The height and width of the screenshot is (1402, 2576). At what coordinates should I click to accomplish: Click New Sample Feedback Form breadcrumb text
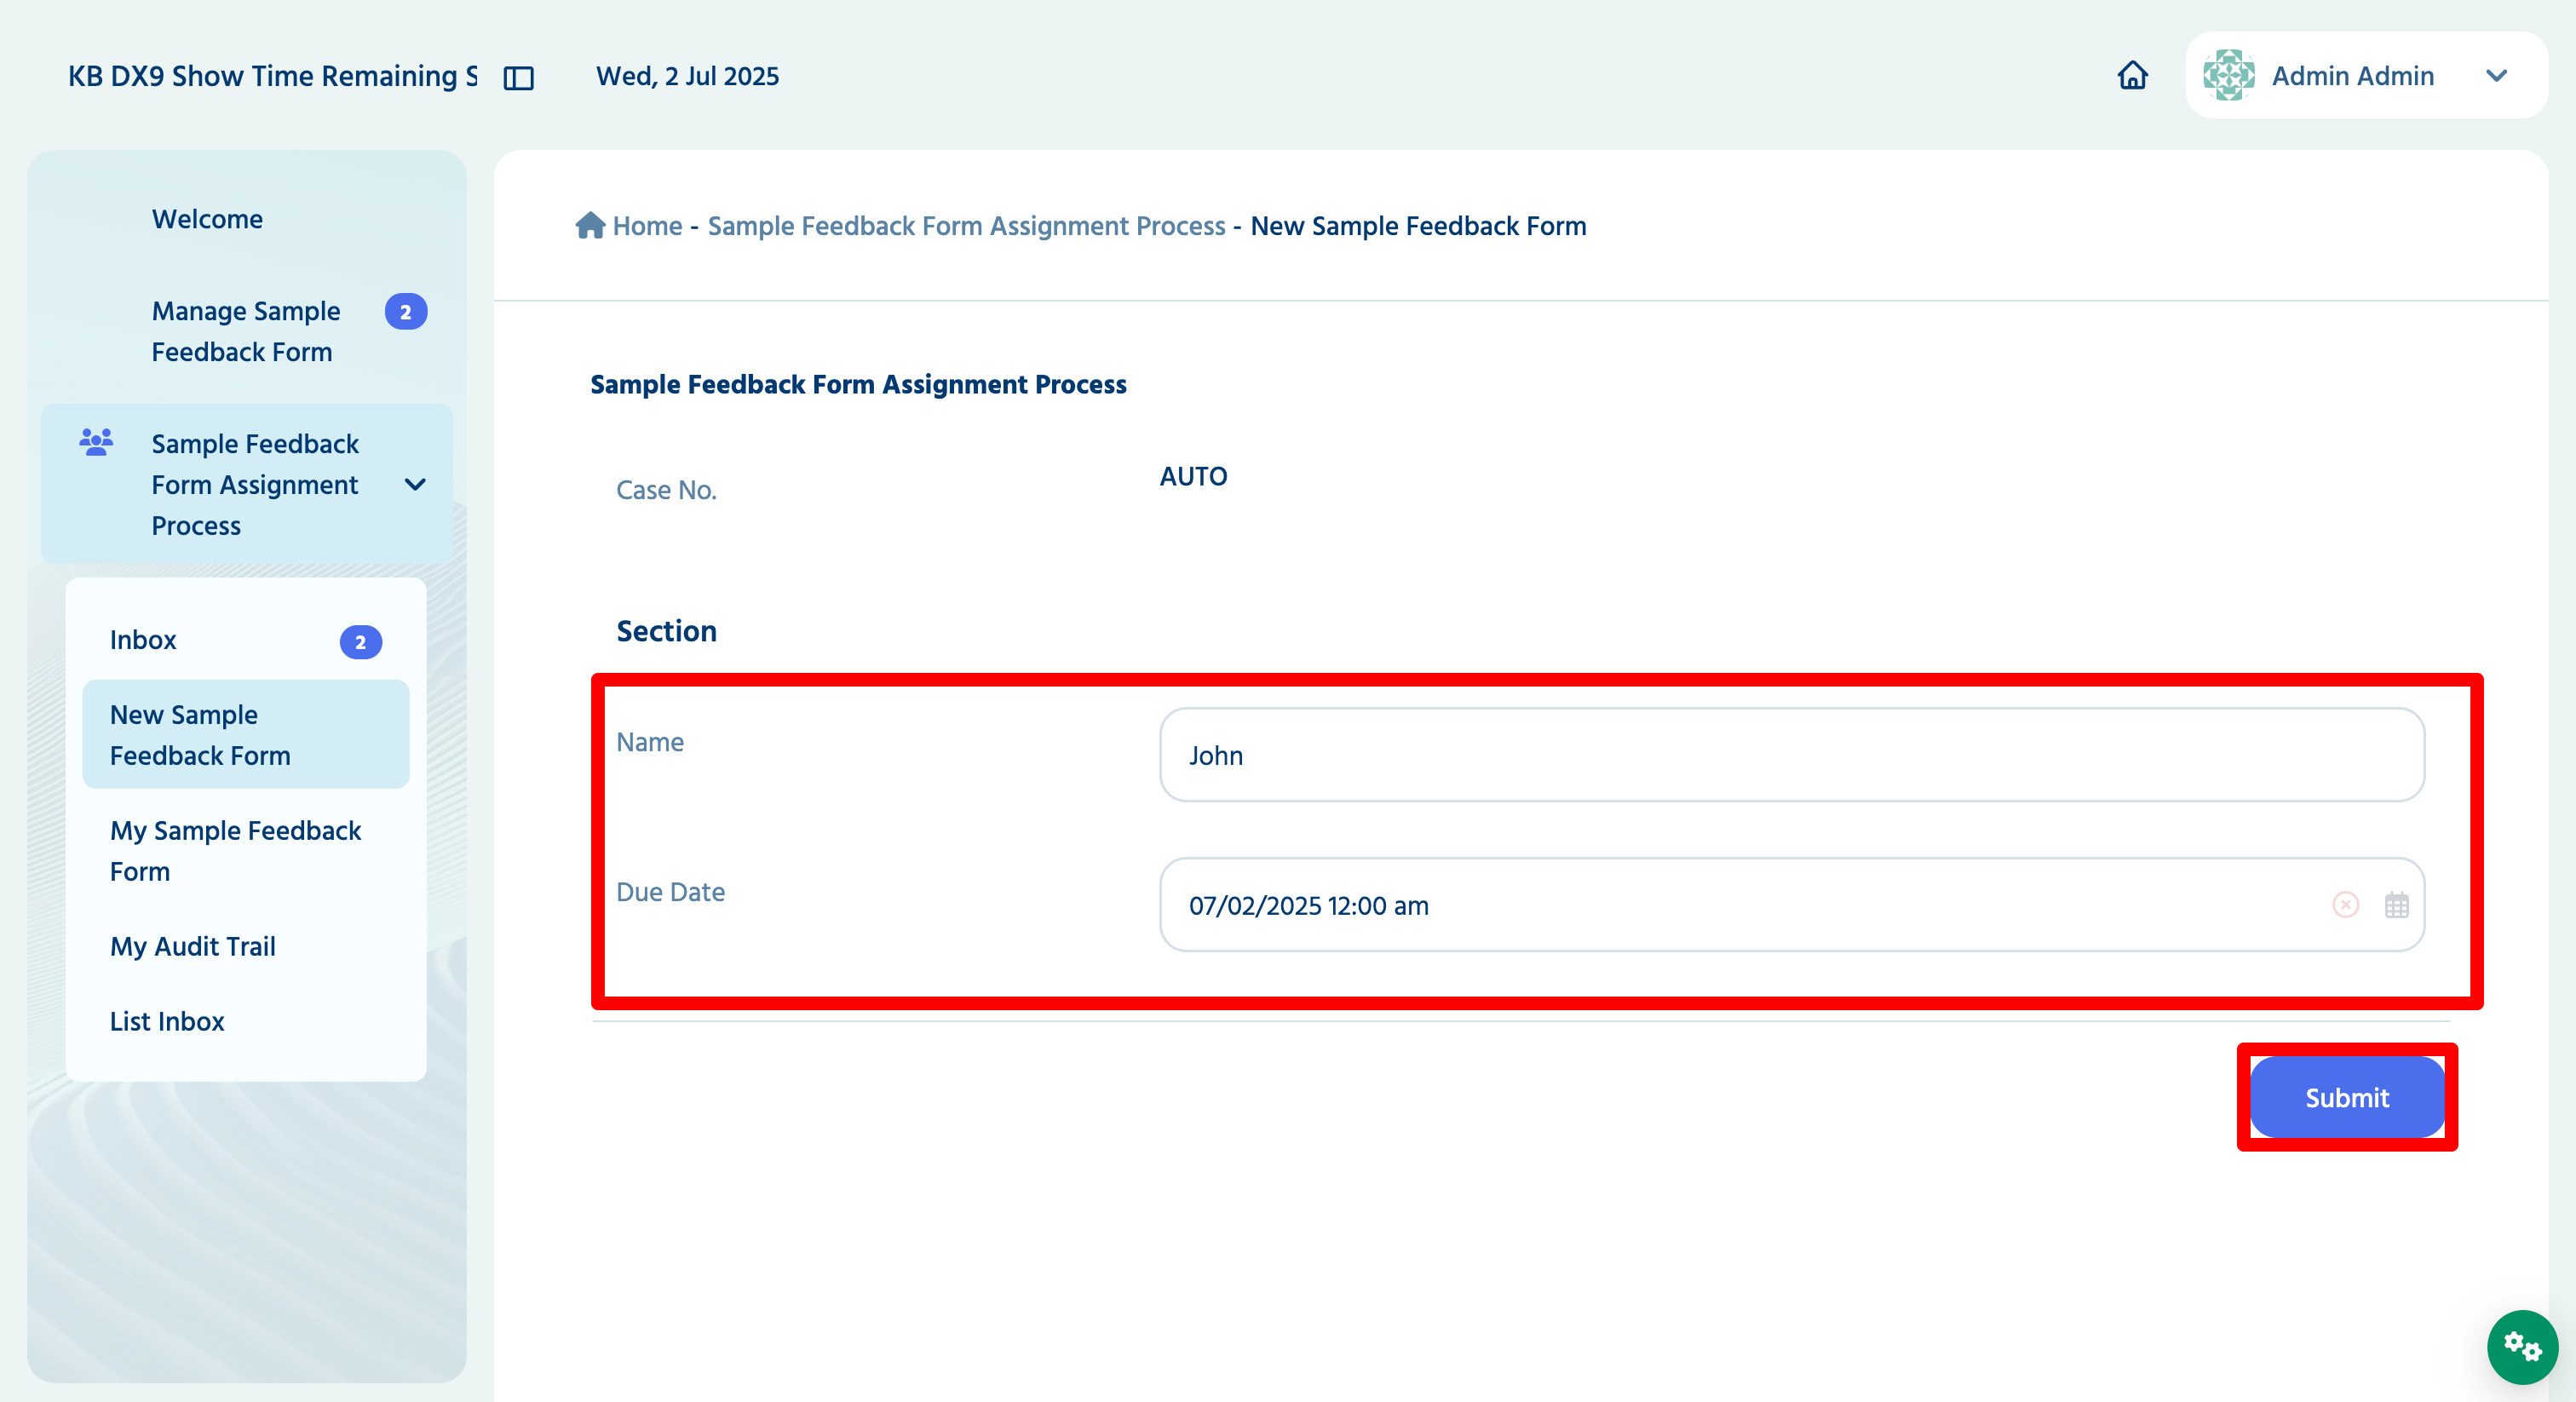coord(1418,226)
